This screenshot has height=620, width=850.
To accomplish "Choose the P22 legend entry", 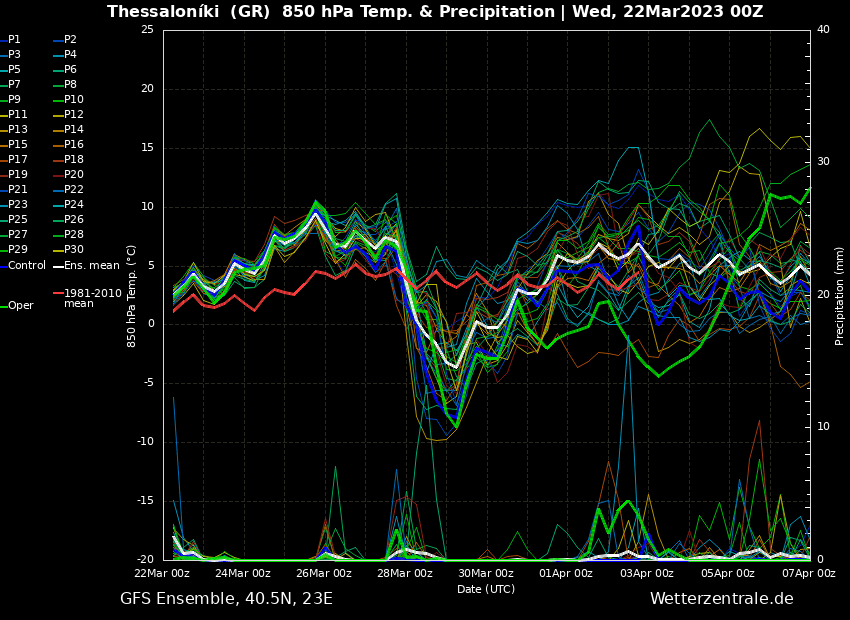I will [73, 190].
